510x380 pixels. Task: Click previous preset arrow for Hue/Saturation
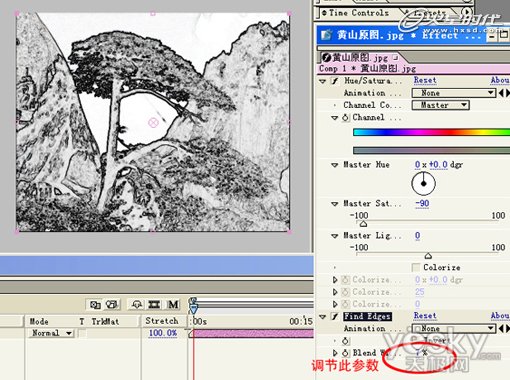click(x=501, y=93)
